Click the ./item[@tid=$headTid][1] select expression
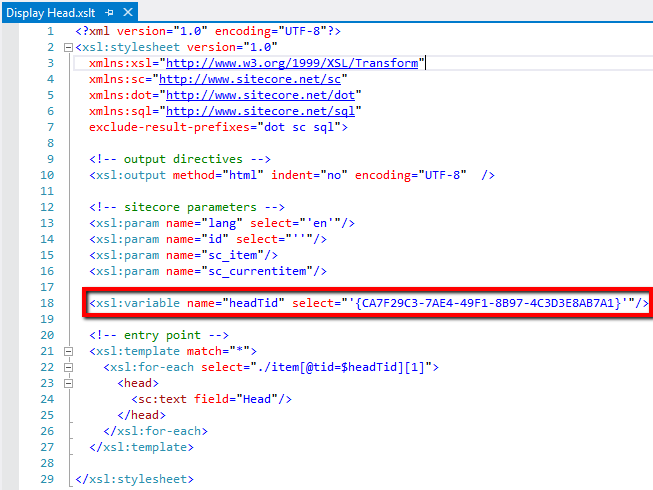This screenshot has height=490, width=653. [x=341, y=368]
